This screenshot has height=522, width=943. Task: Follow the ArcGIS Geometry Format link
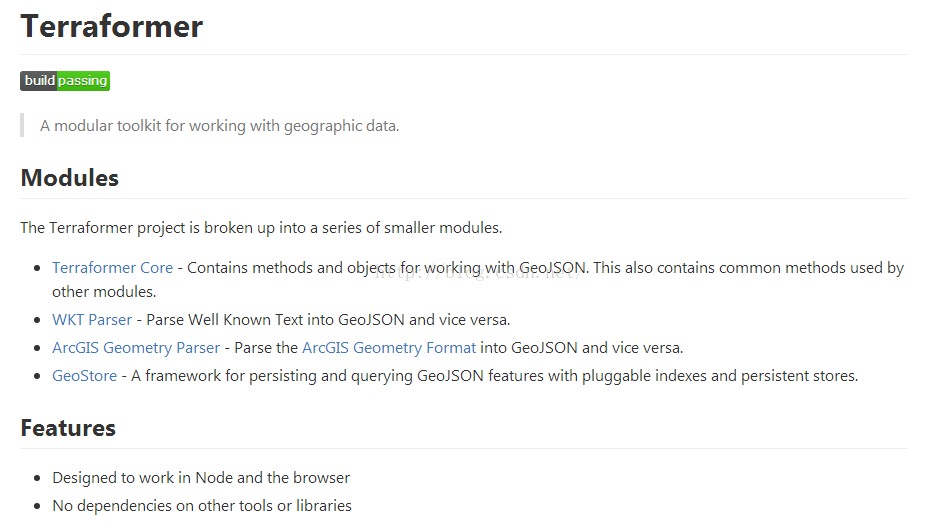(389, 348)
